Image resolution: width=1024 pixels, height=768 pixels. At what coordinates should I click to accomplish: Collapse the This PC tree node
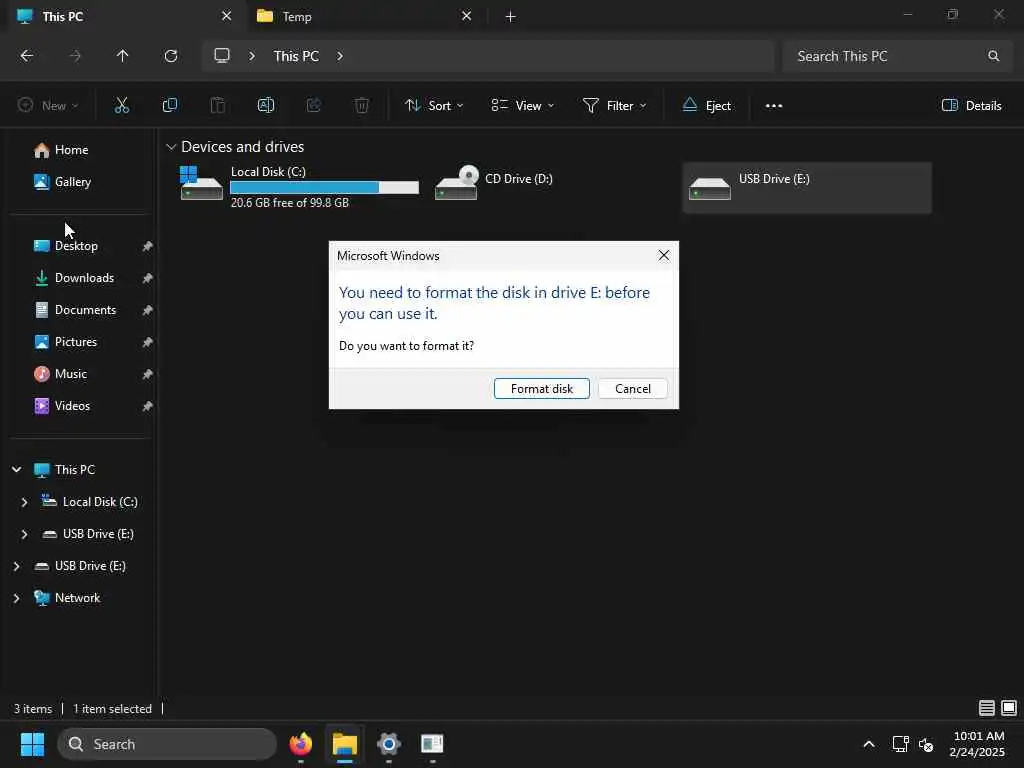pyautogui.click(x=16, y=470)
